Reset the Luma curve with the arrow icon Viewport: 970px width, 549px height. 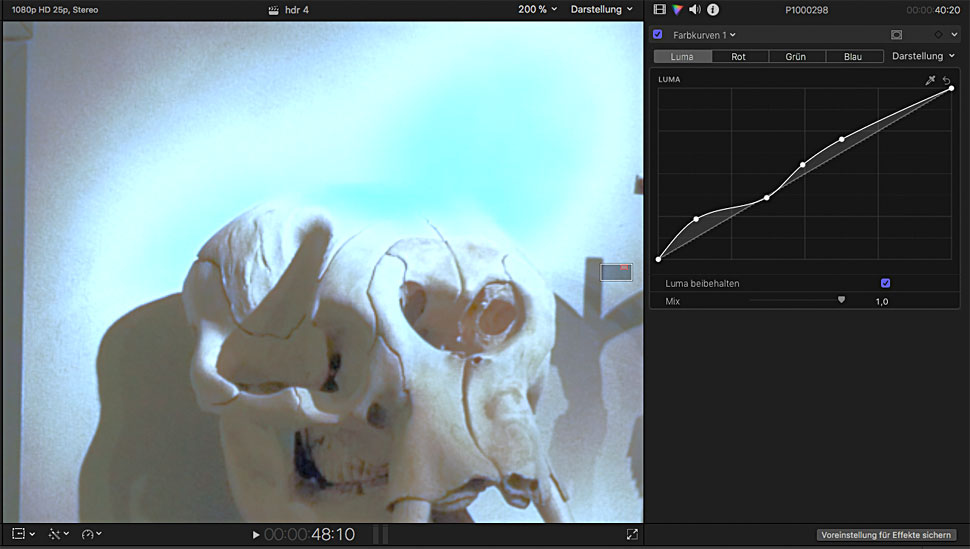click(x=946, y=80)
